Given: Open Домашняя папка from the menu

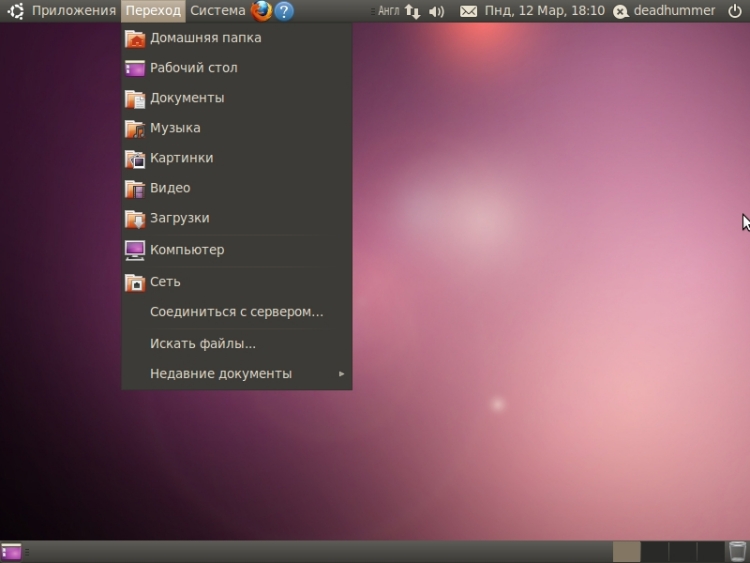Looking at the screenshot, I should [x=205, y=38].
